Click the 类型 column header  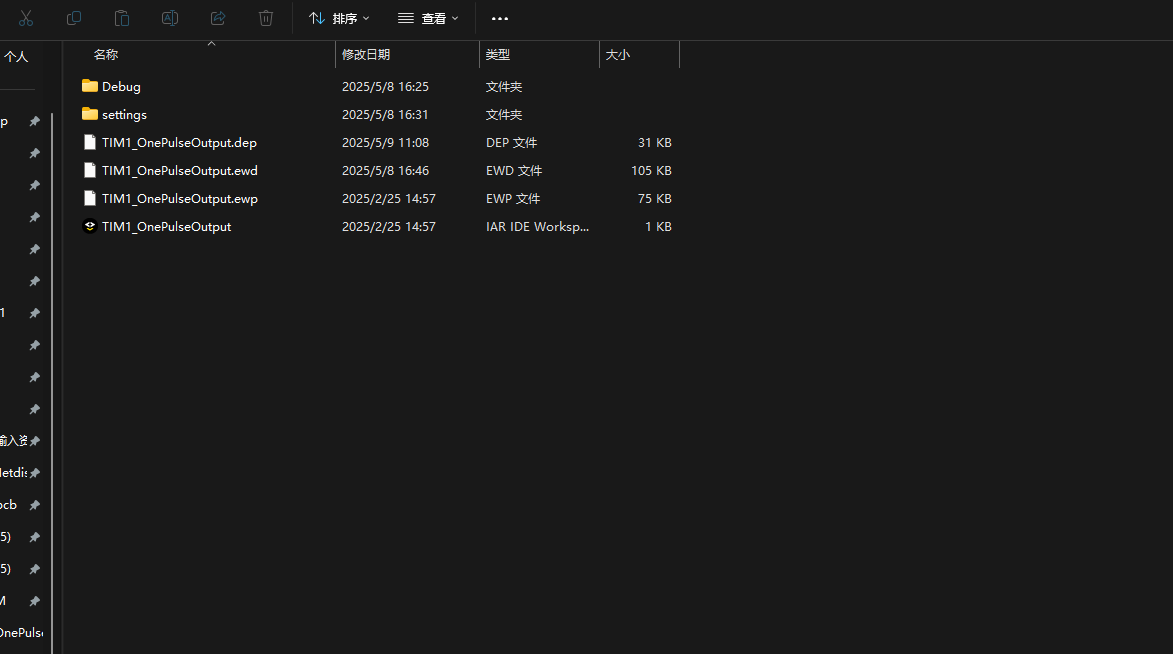pos(498,55)
